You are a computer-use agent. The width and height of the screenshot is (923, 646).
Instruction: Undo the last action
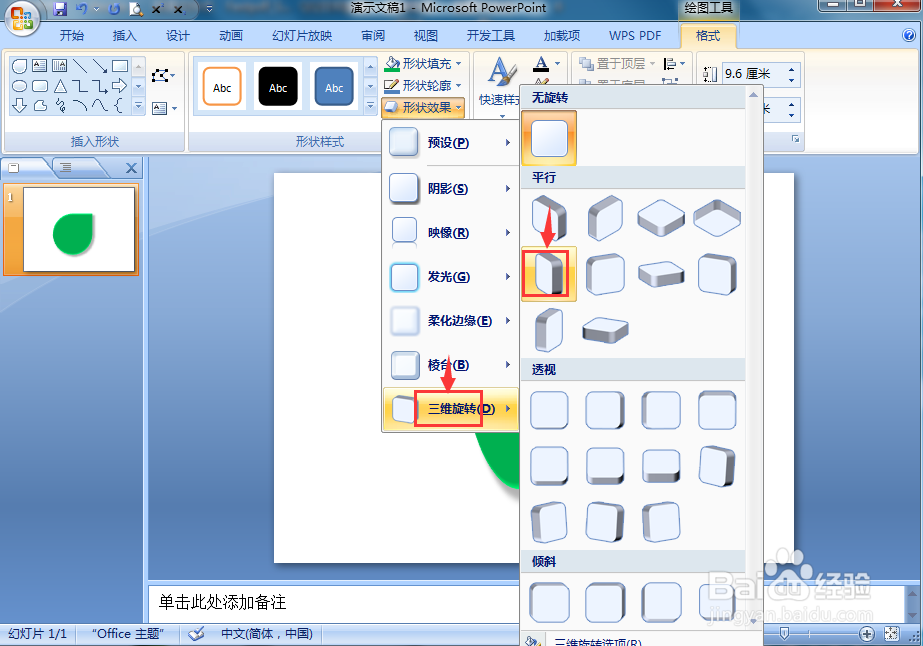click(81, 9)
